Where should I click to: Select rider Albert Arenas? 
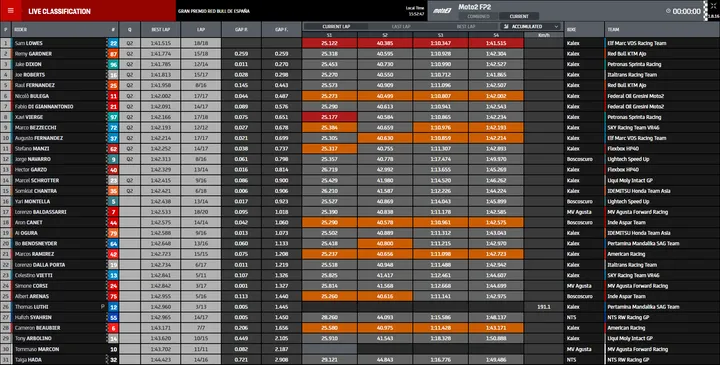(x=32, y=297)
